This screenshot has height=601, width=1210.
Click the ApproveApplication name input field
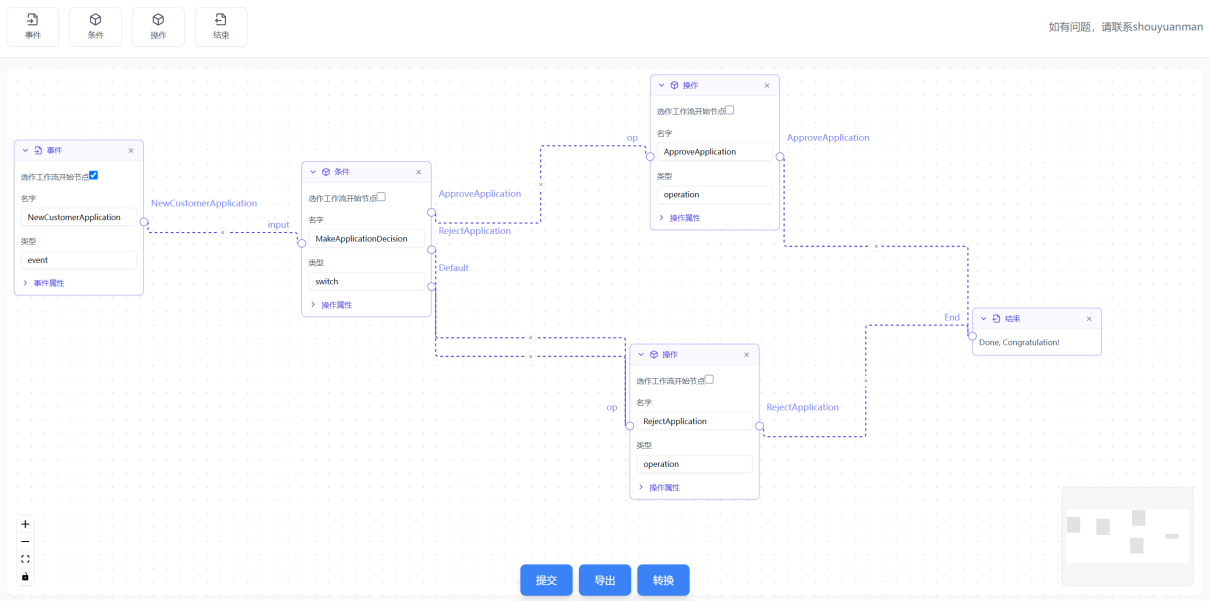click(714, 152)
